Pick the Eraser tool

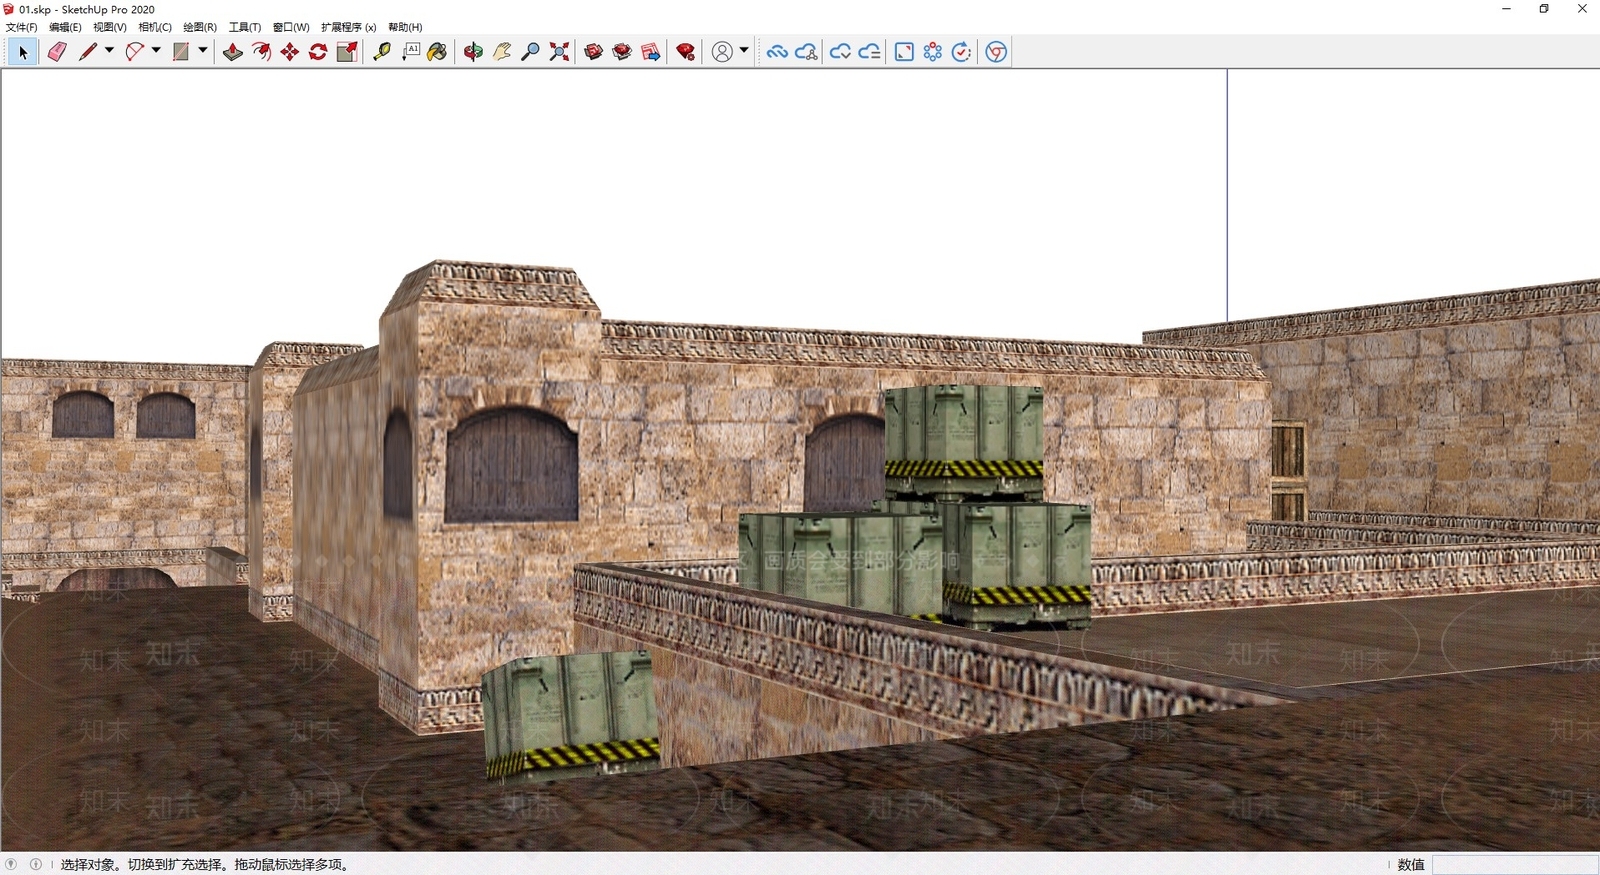[57, 52]
